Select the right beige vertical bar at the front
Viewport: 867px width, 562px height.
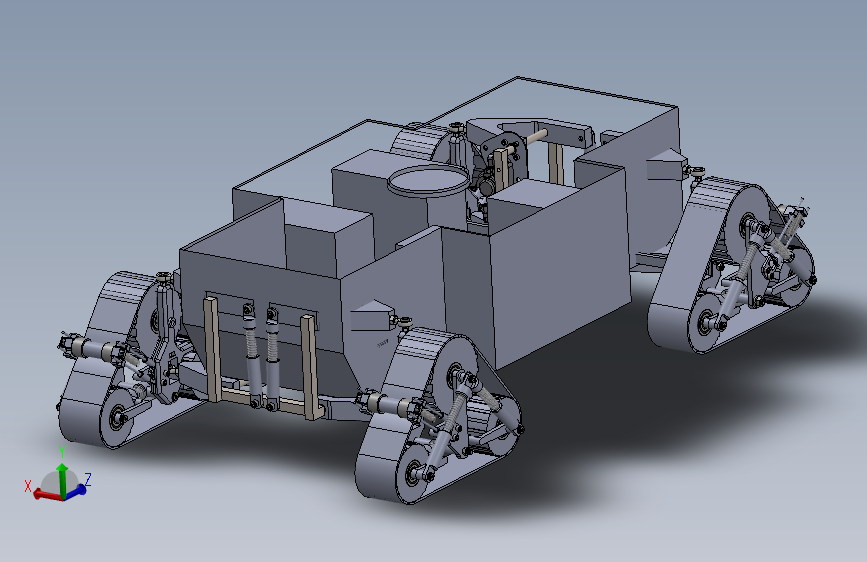pos(310,367)
